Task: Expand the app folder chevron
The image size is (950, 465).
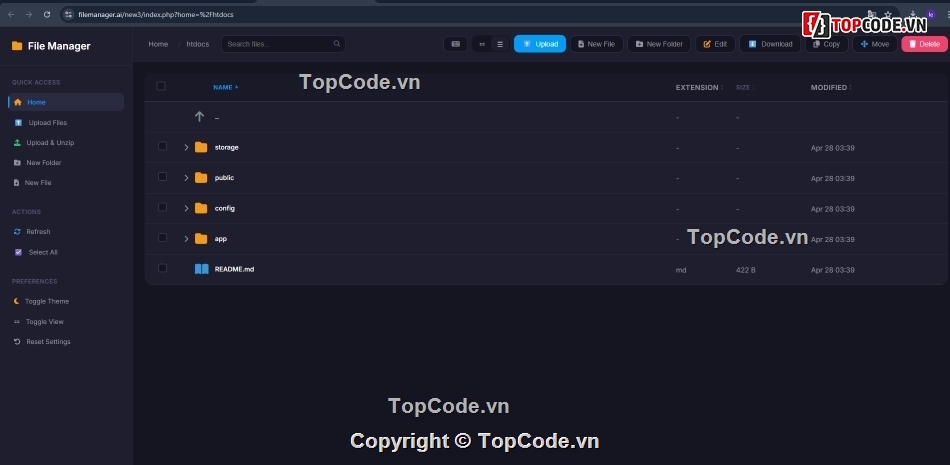Action: tap(186, 239)
